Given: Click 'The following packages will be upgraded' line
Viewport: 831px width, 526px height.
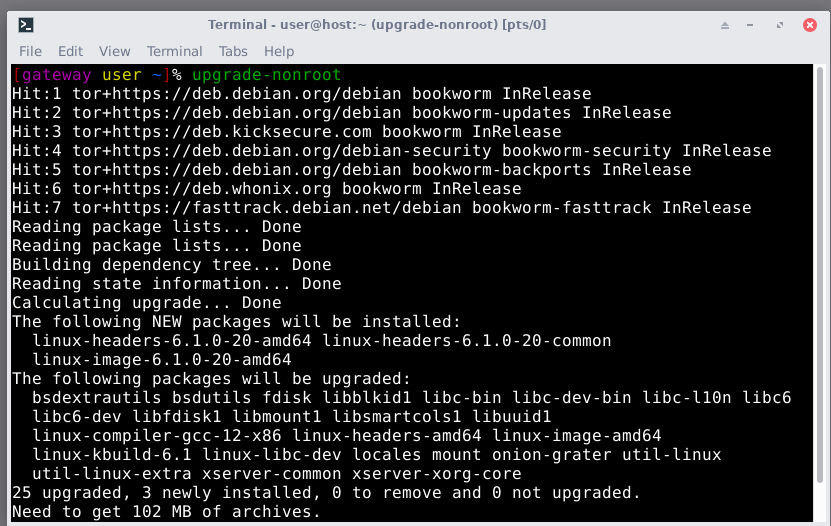Looking at the screenshot, I should point(211,379).
